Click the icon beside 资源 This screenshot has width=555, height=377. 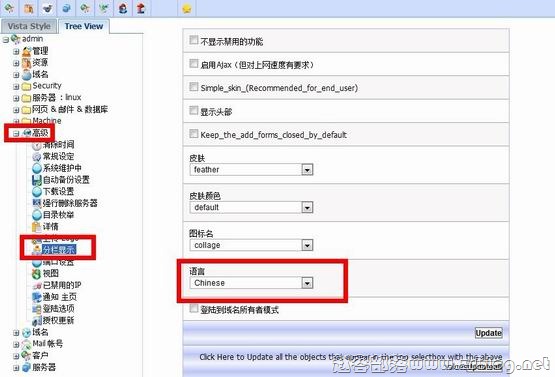coord(27,63)
